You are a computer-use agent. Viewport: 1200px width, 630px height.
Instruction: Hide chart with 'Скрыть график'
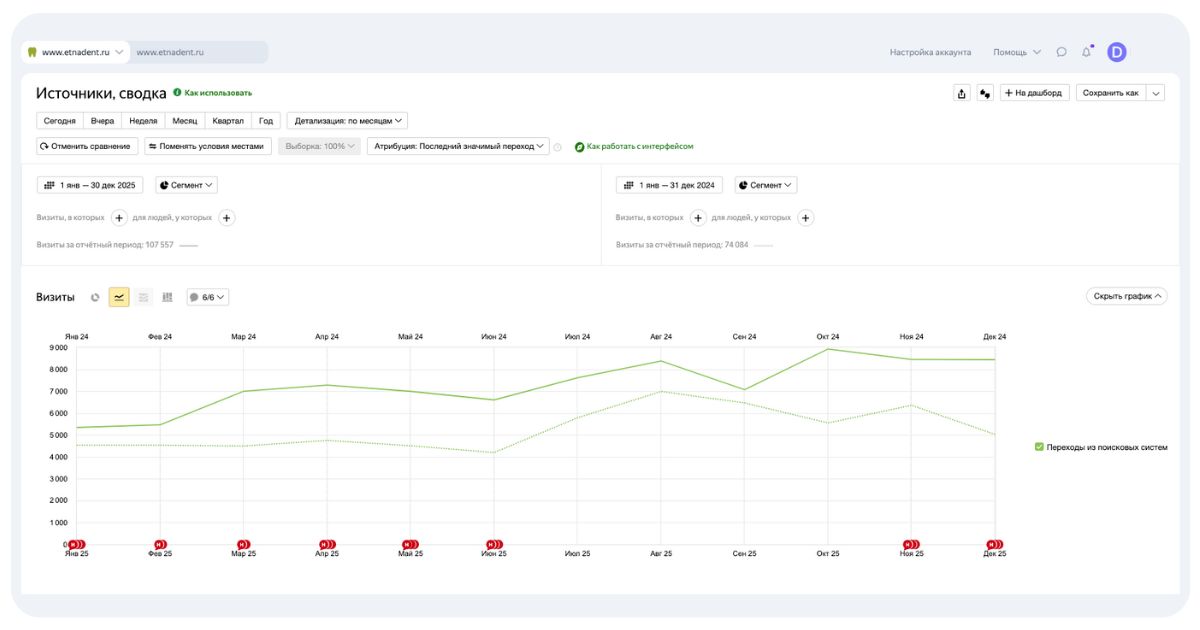1126,296
